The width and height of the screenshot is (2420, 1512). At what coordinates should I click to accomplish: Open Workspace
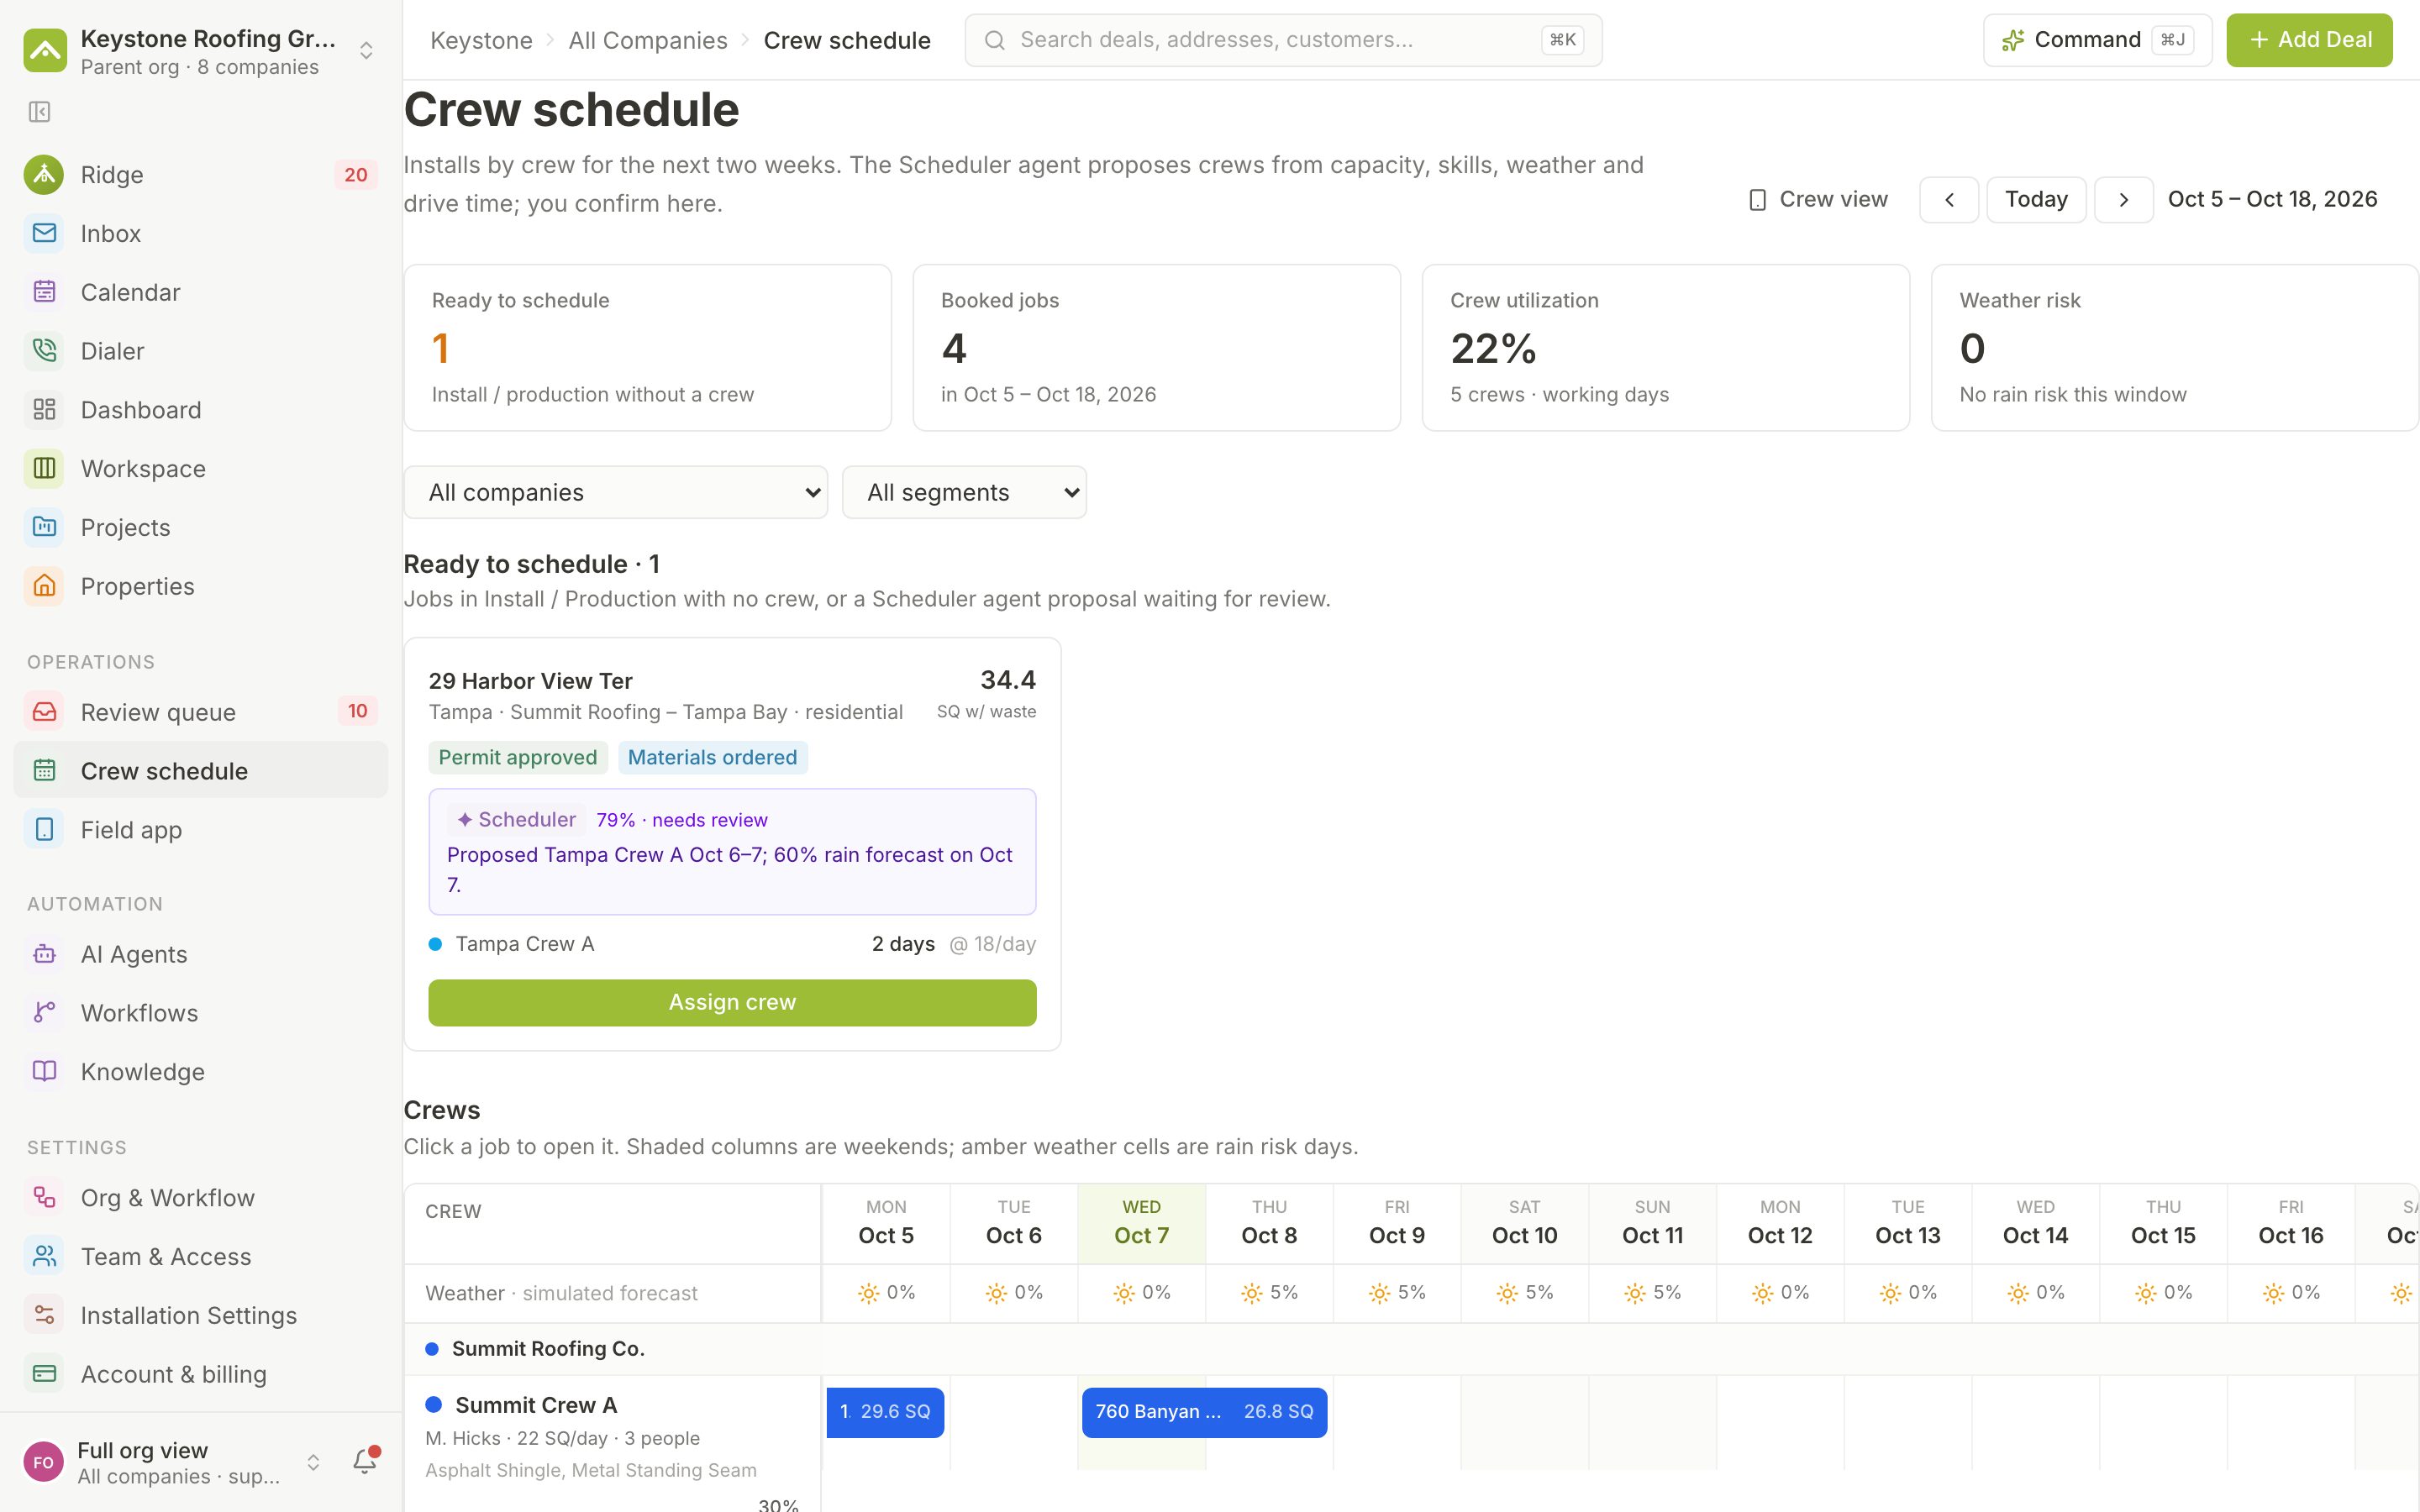coord(200,469)
